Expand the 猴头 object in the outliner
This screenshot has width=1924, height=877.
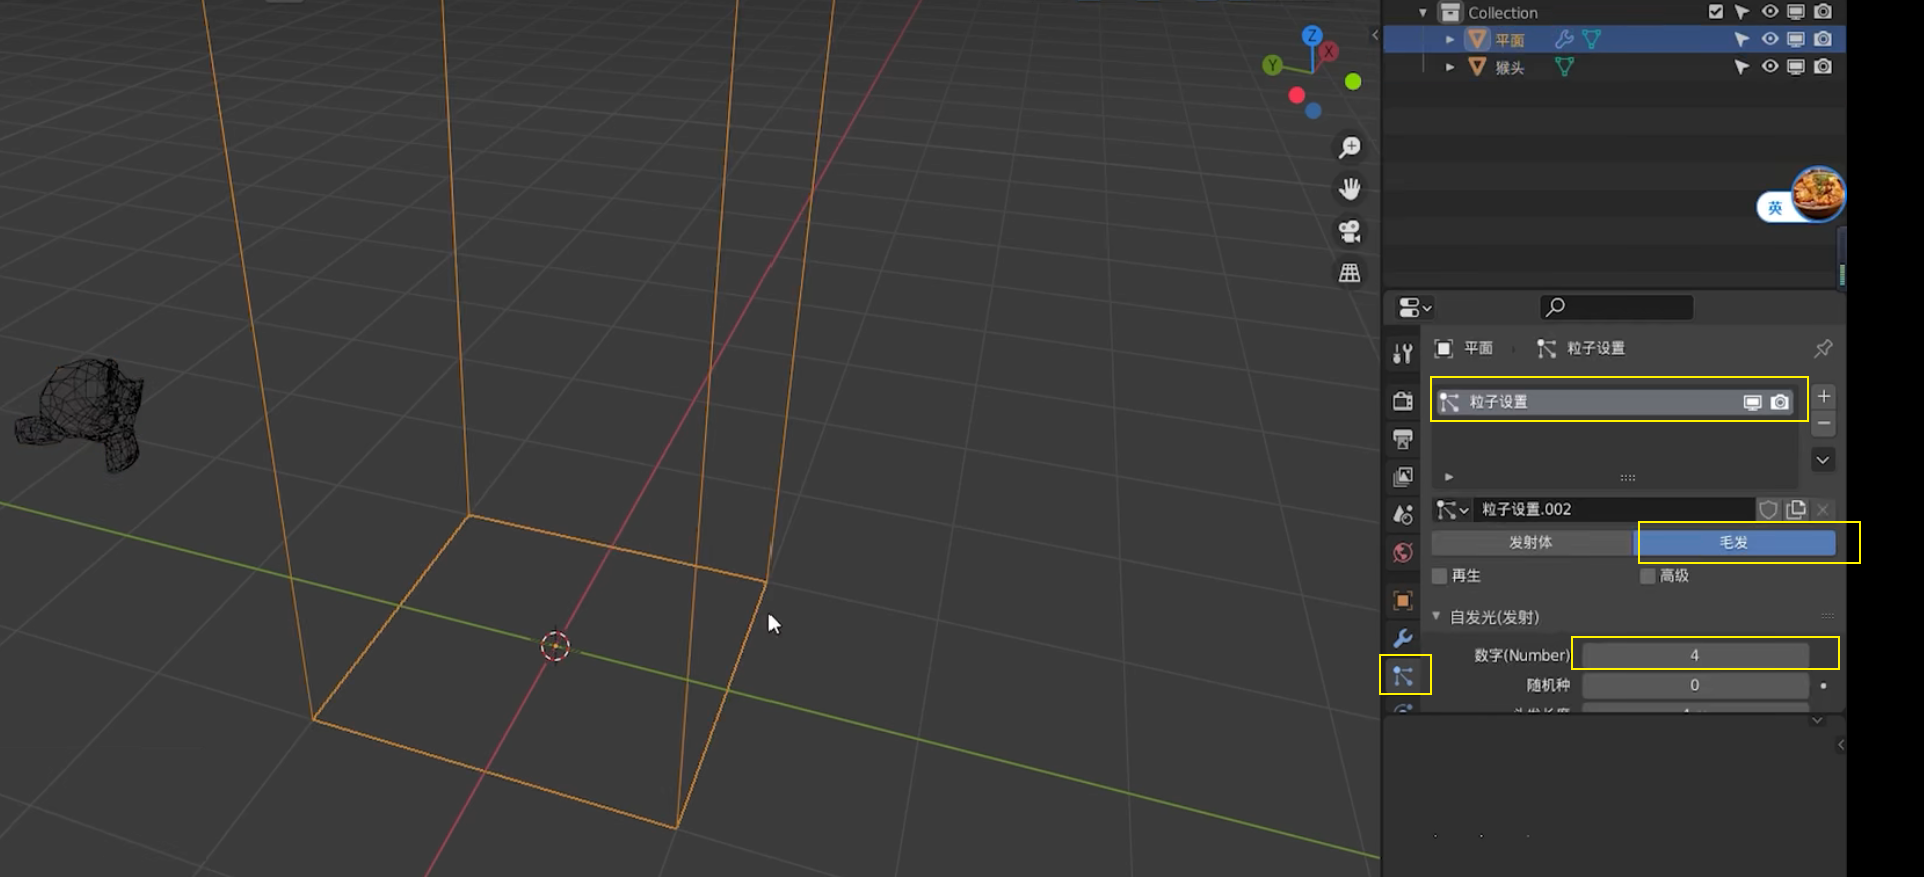point(1450,67)
